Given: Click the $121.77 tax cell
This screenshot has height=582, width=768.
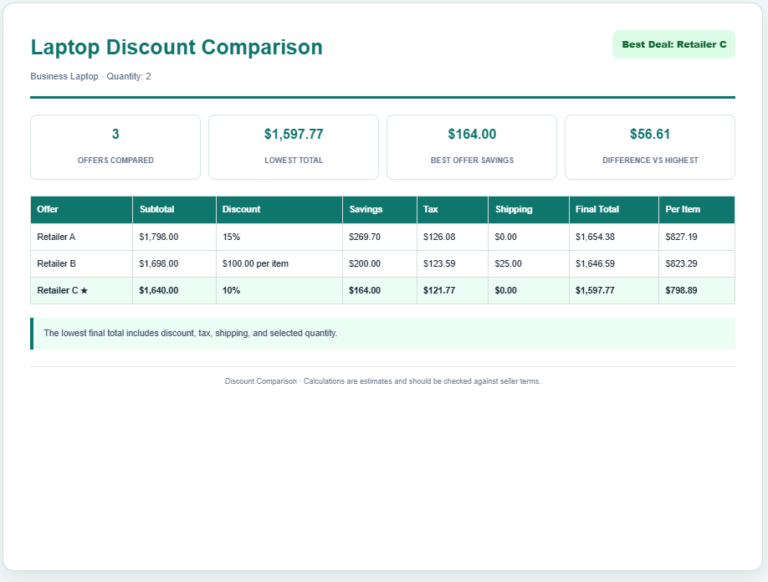Looking at the screenshot, I should [453, 291].
